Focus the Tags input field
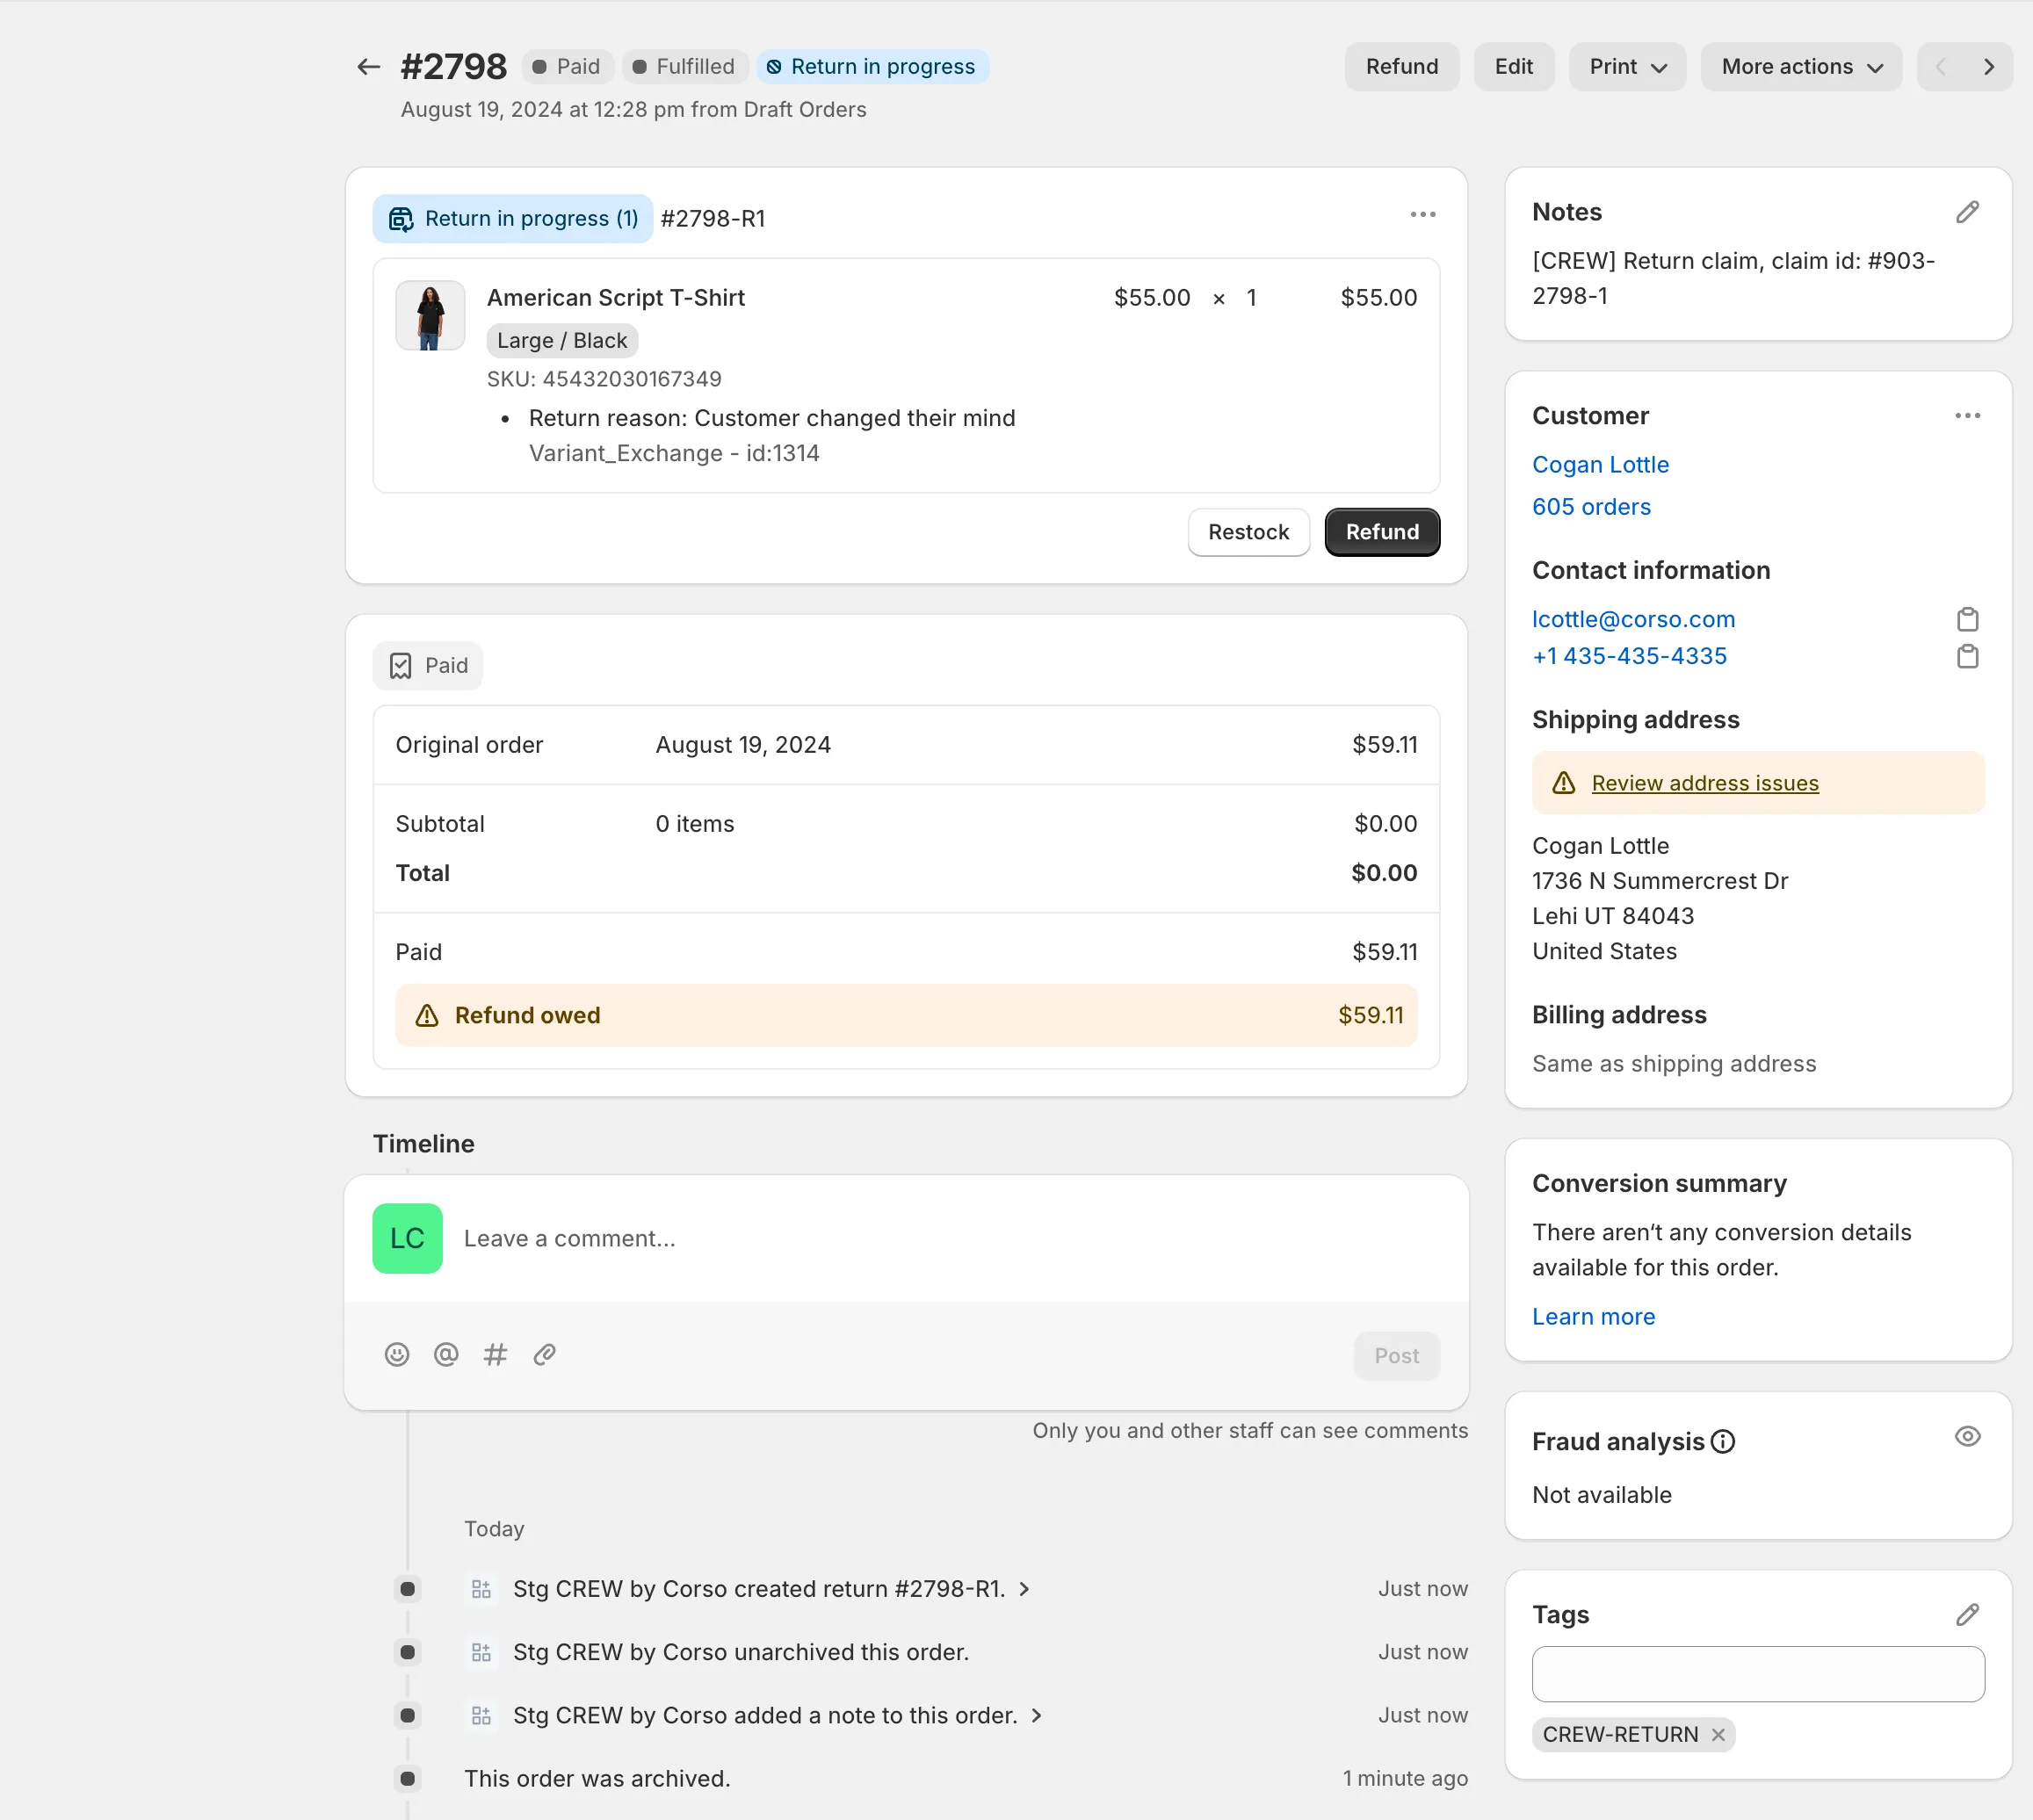The width and height of the screenshot is (2033, 1820). [x=1757, y=1674]
